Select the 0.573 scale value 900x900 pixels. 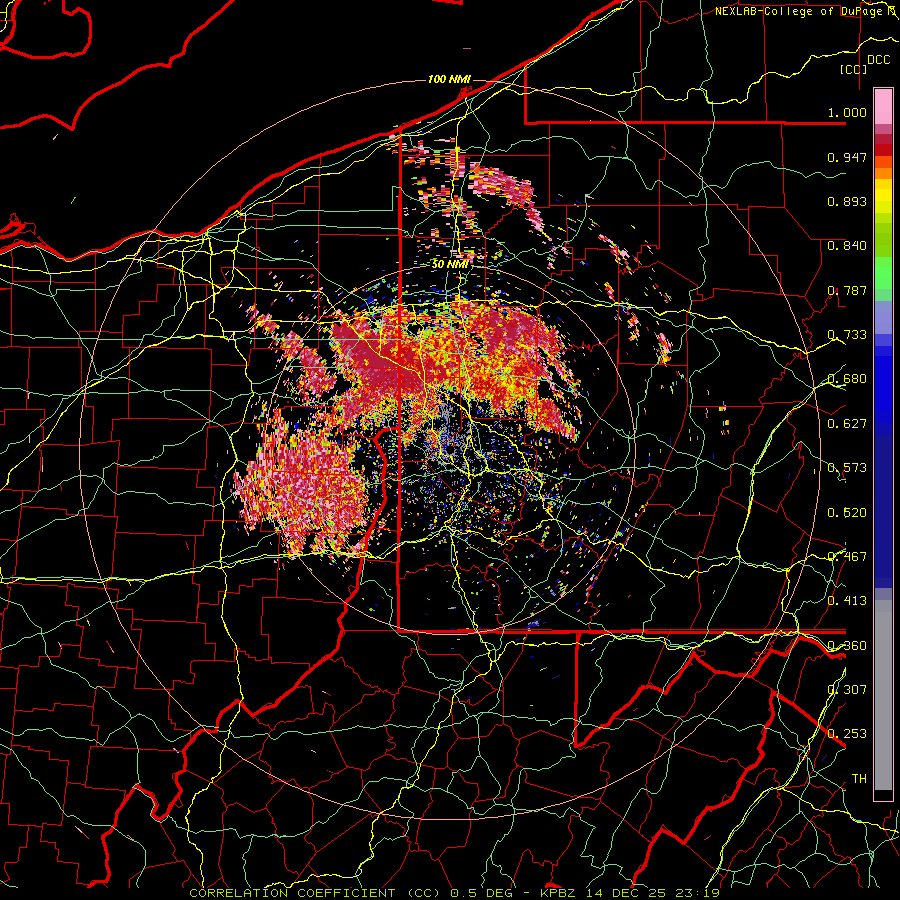[x=847, y=468]
